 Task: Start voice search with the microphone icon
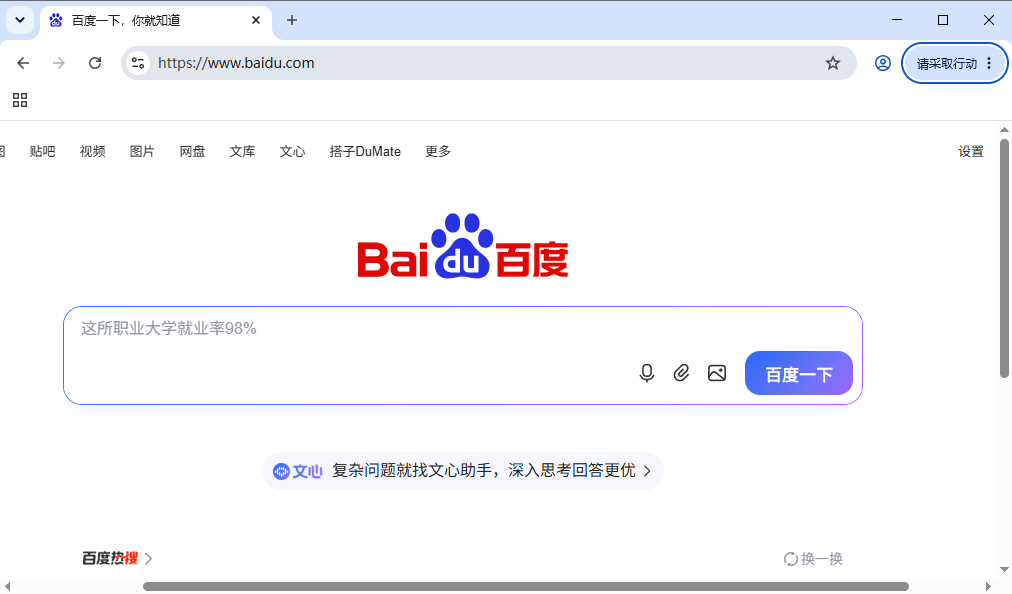click(x=647, y=373)
